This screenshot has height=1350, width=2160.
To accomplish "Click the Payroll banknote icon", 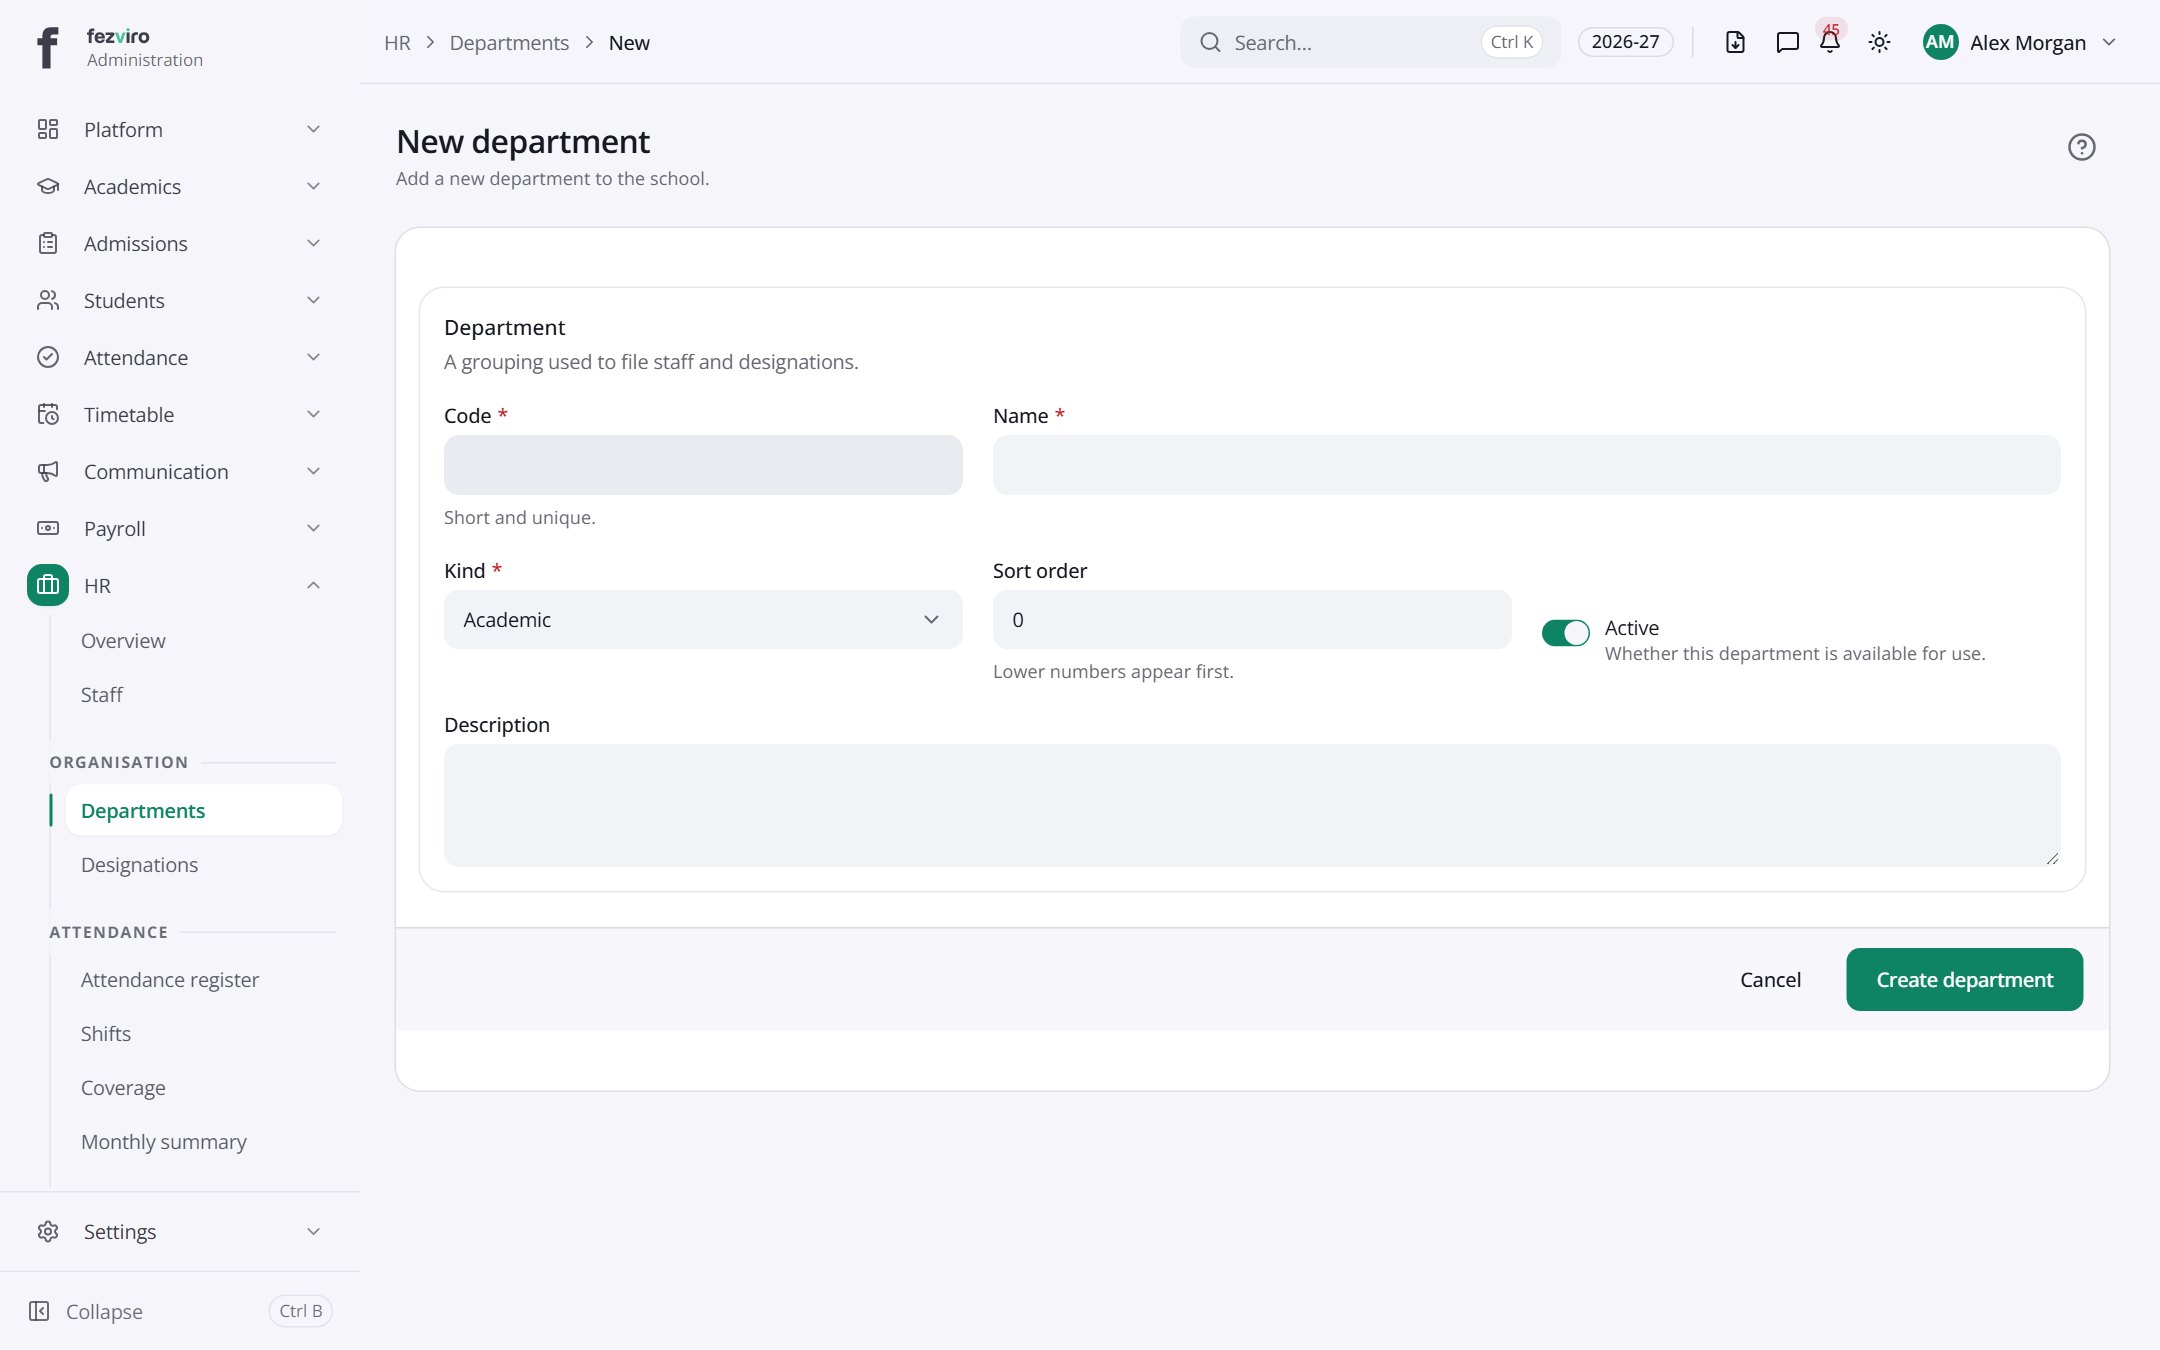I will point(48,528).
